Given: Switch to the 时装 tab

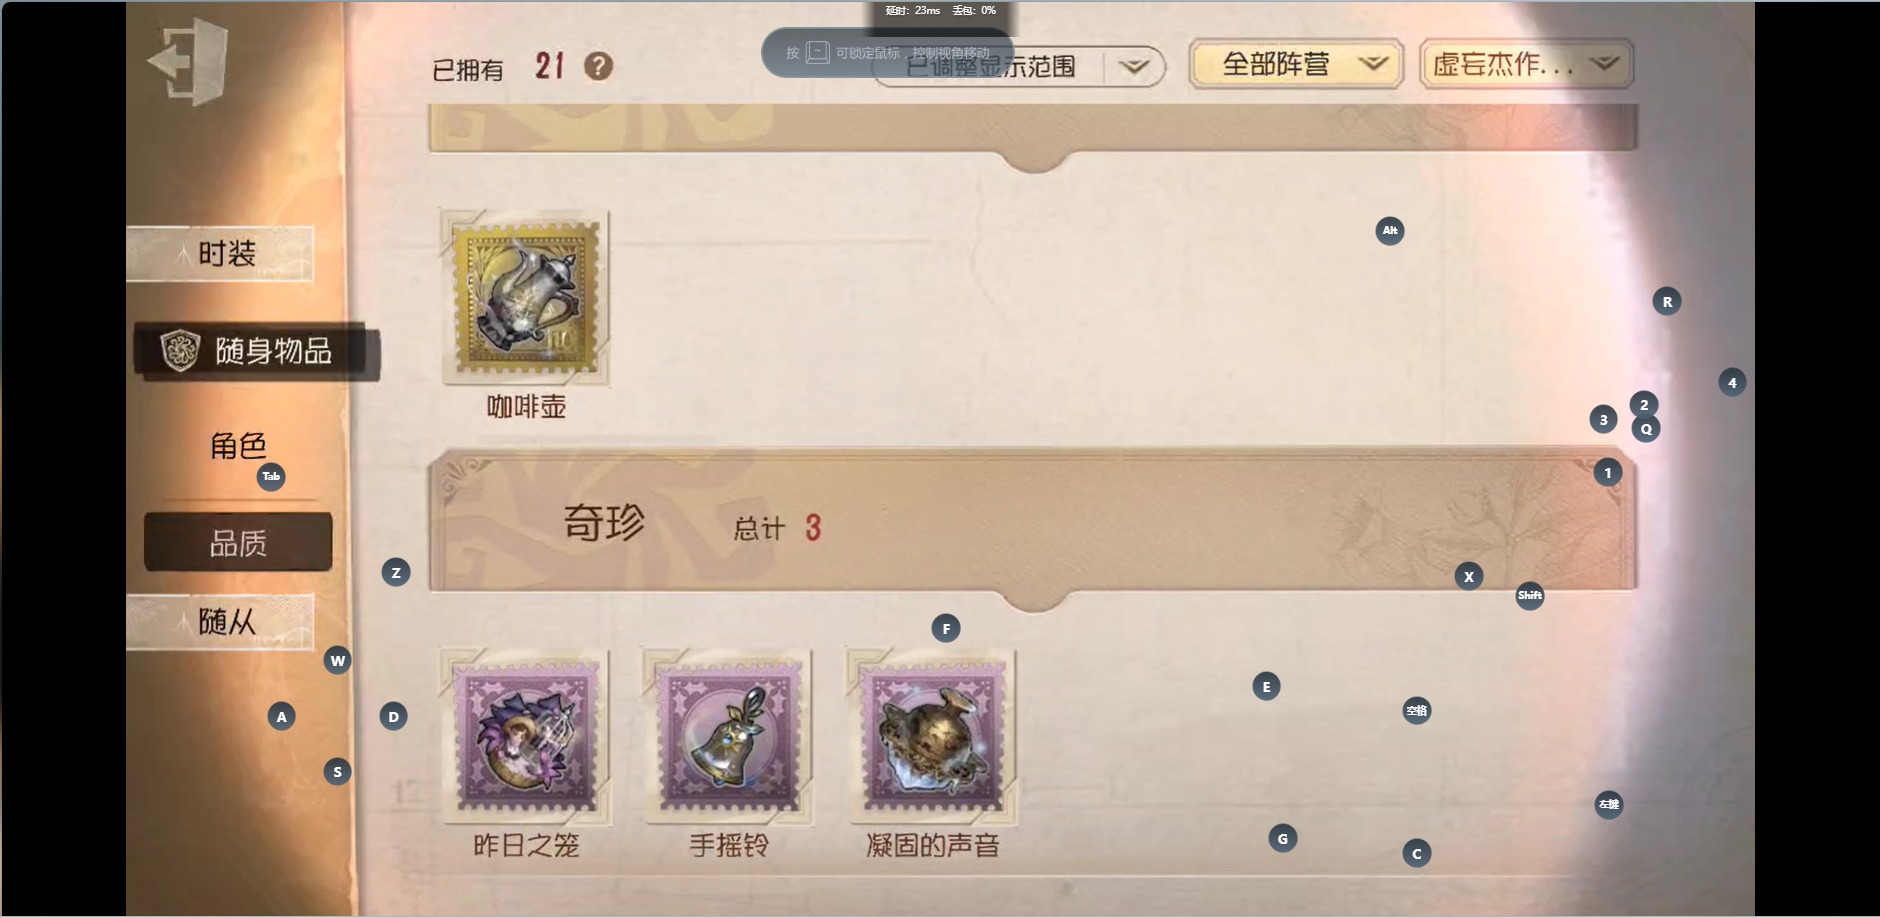Looking at the screenshot, I should tap(220, 254).
